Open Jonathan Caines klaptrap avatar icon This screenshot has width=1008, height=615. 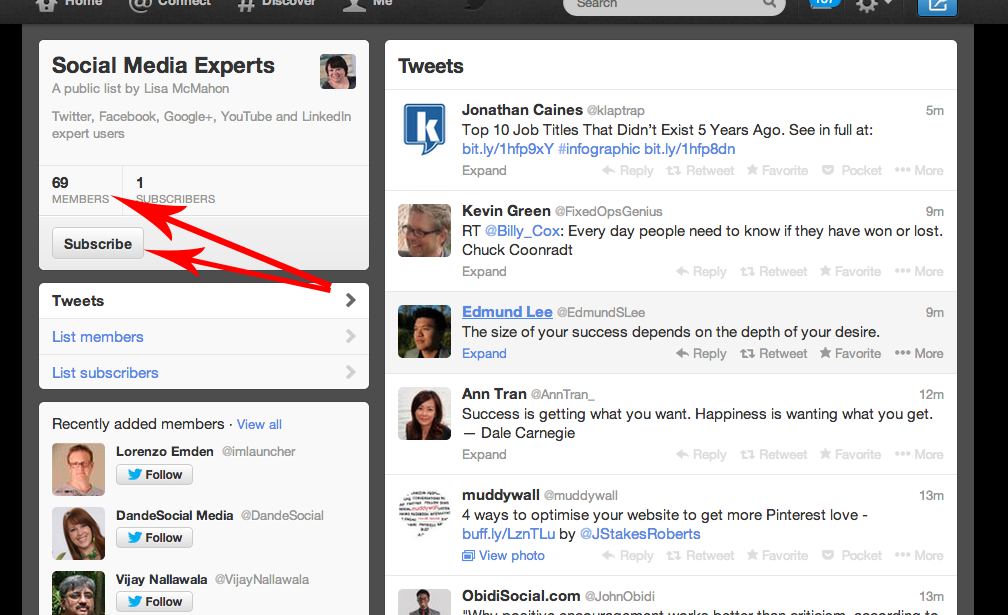(x=424, y=129)
